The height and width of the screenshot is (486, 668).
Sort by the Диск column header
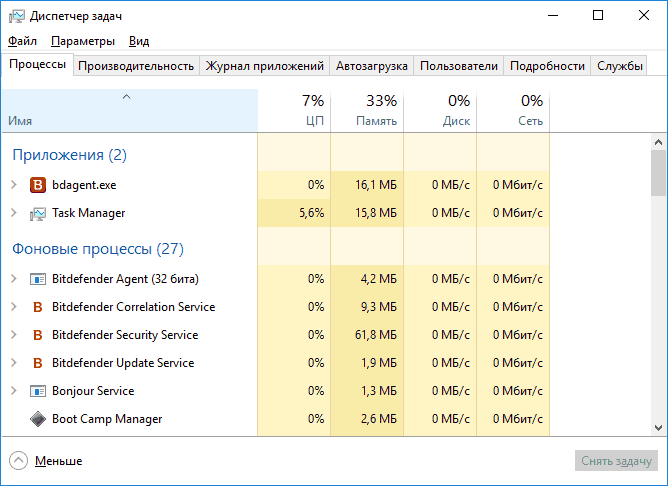coord(440,111)
